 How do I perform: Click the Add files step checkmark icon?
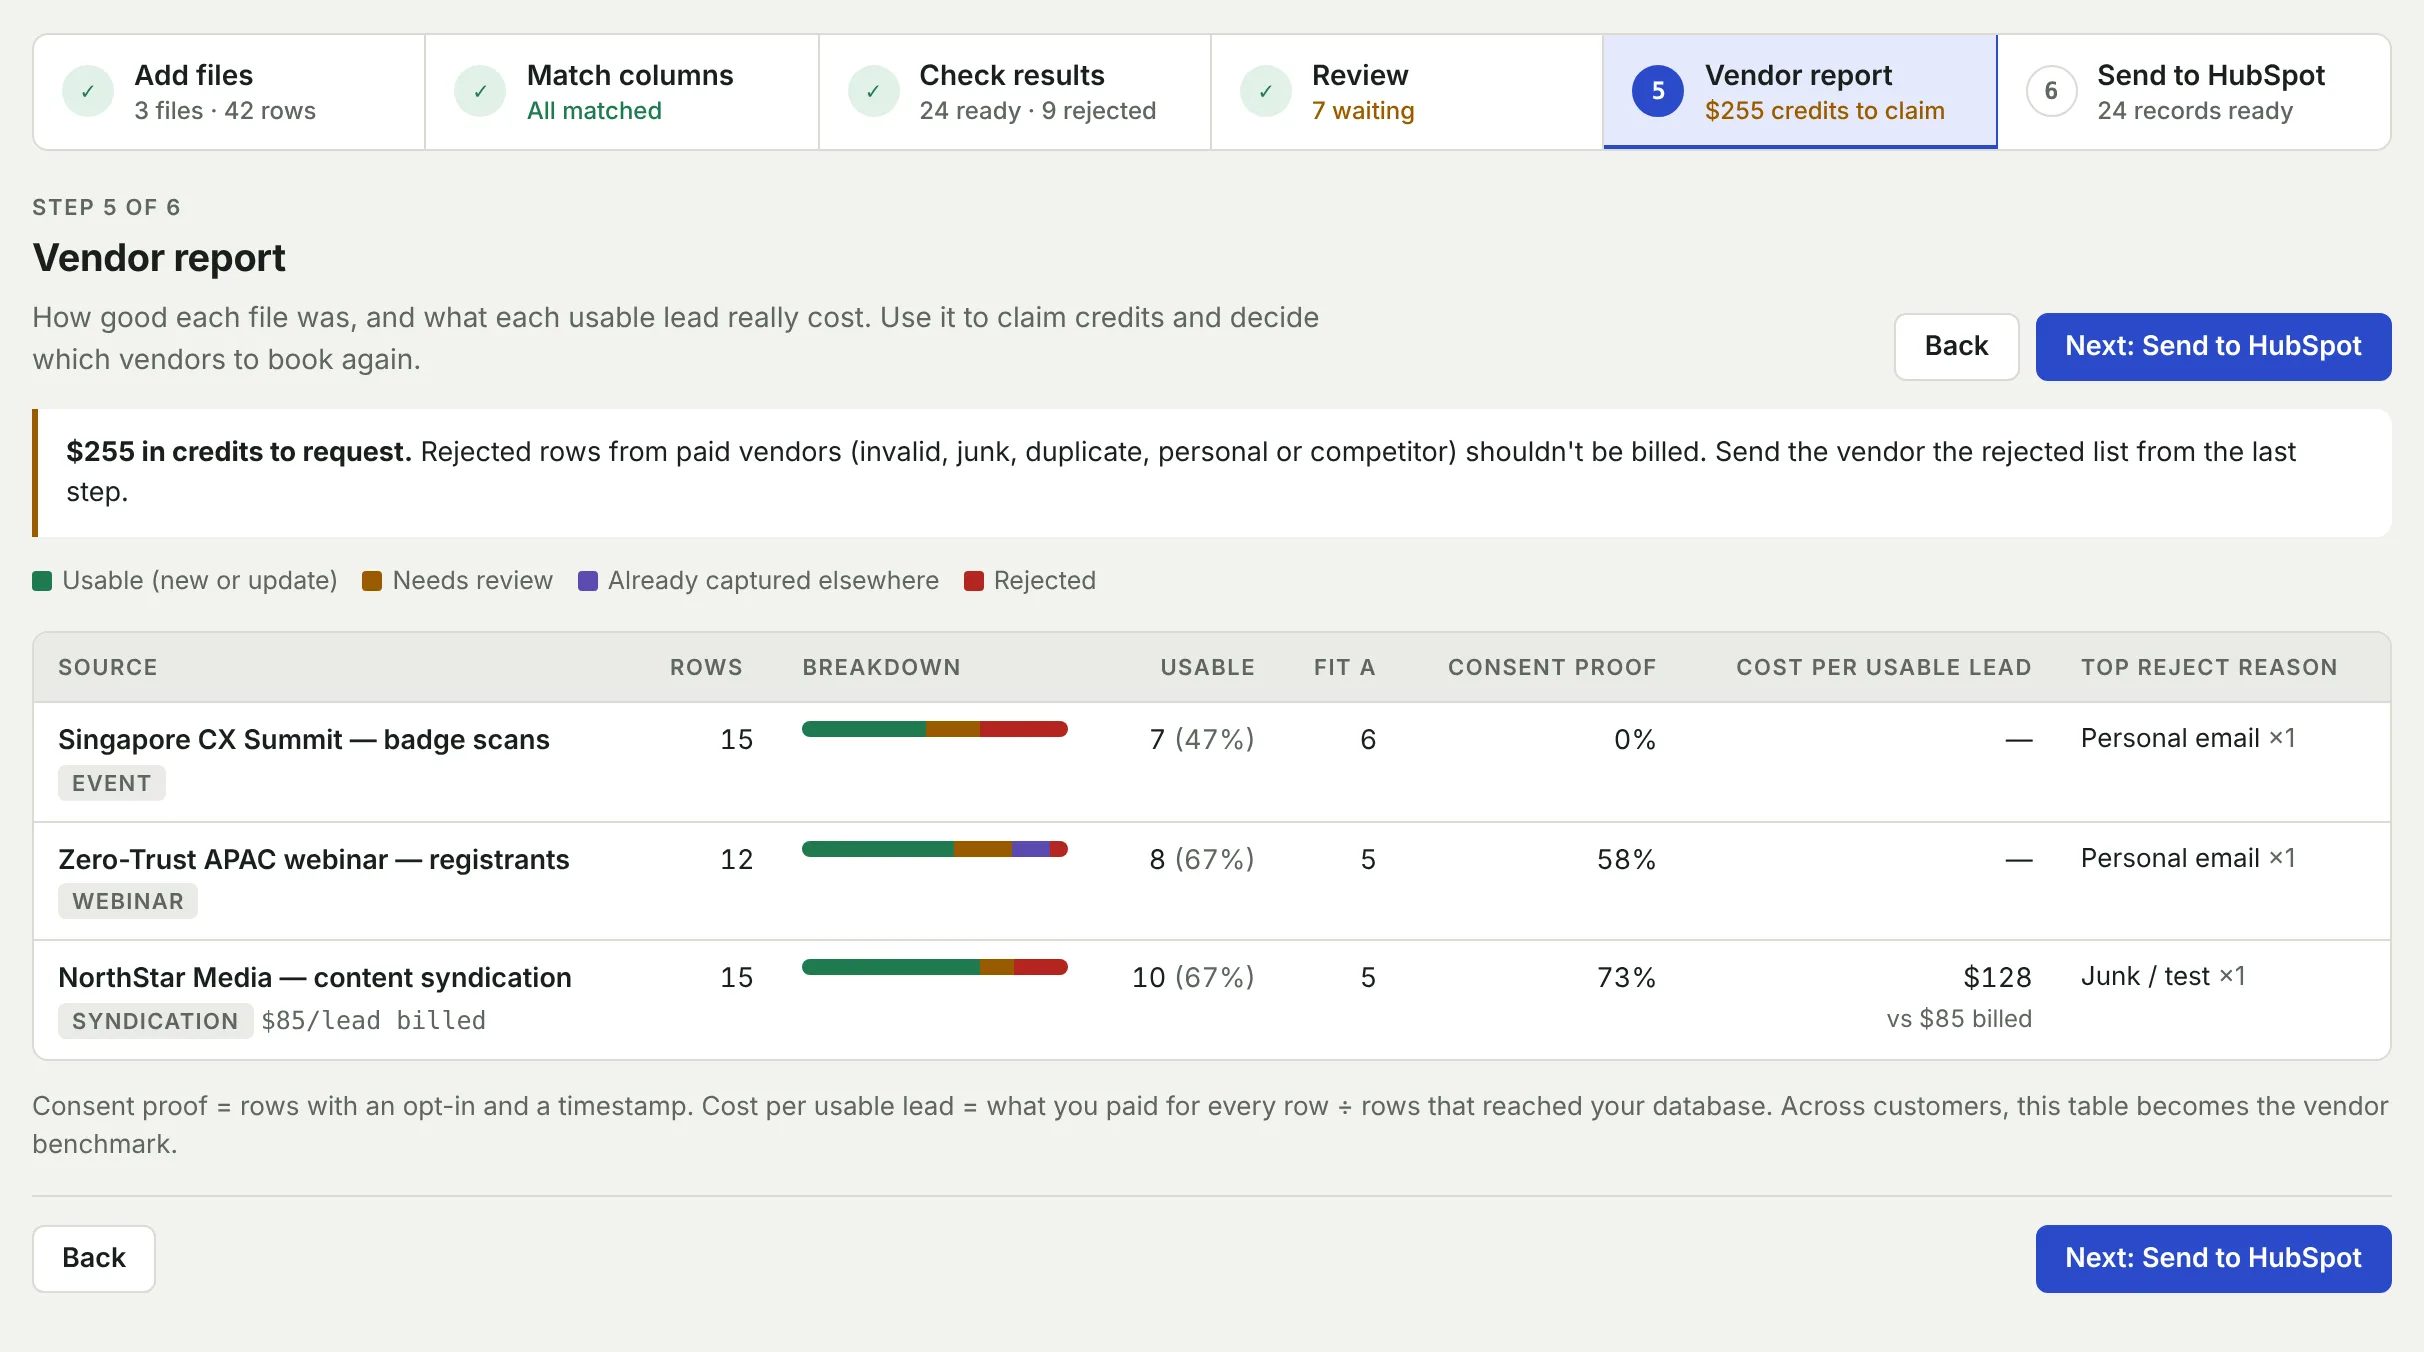coord(88,92)
